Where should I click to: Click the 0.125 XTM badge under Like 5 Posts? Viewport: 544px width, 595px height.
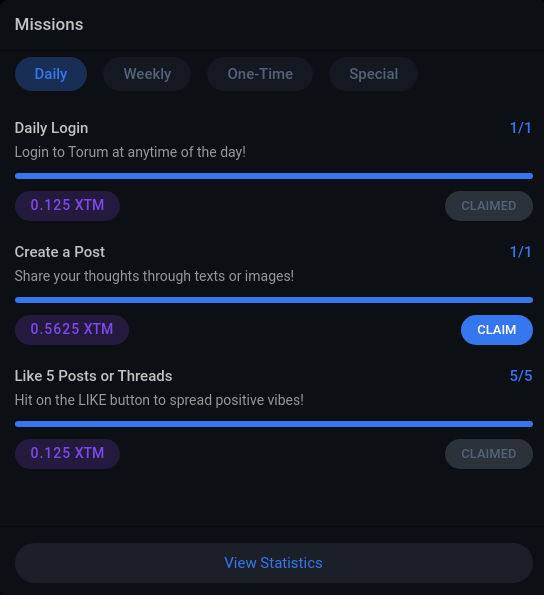pyautogui.click(x=67, y=453)
